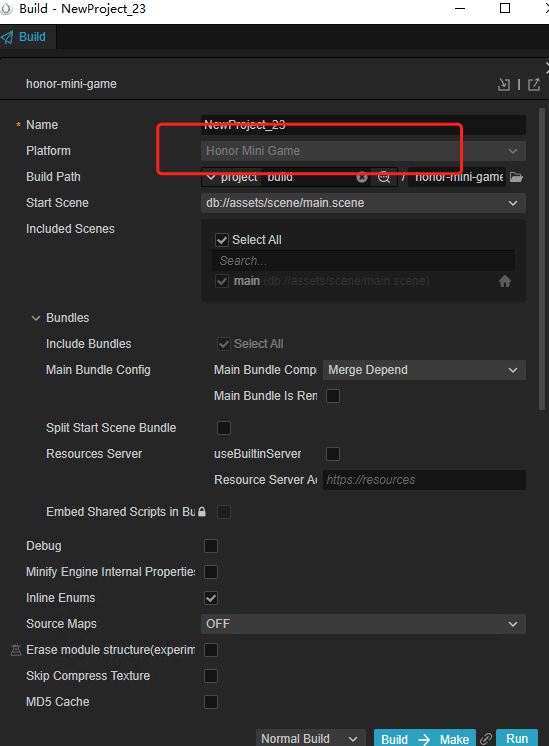Enable Minify Engine Internal Properties
This screenshot has width=549, height=746.
[x=211, y=572]
